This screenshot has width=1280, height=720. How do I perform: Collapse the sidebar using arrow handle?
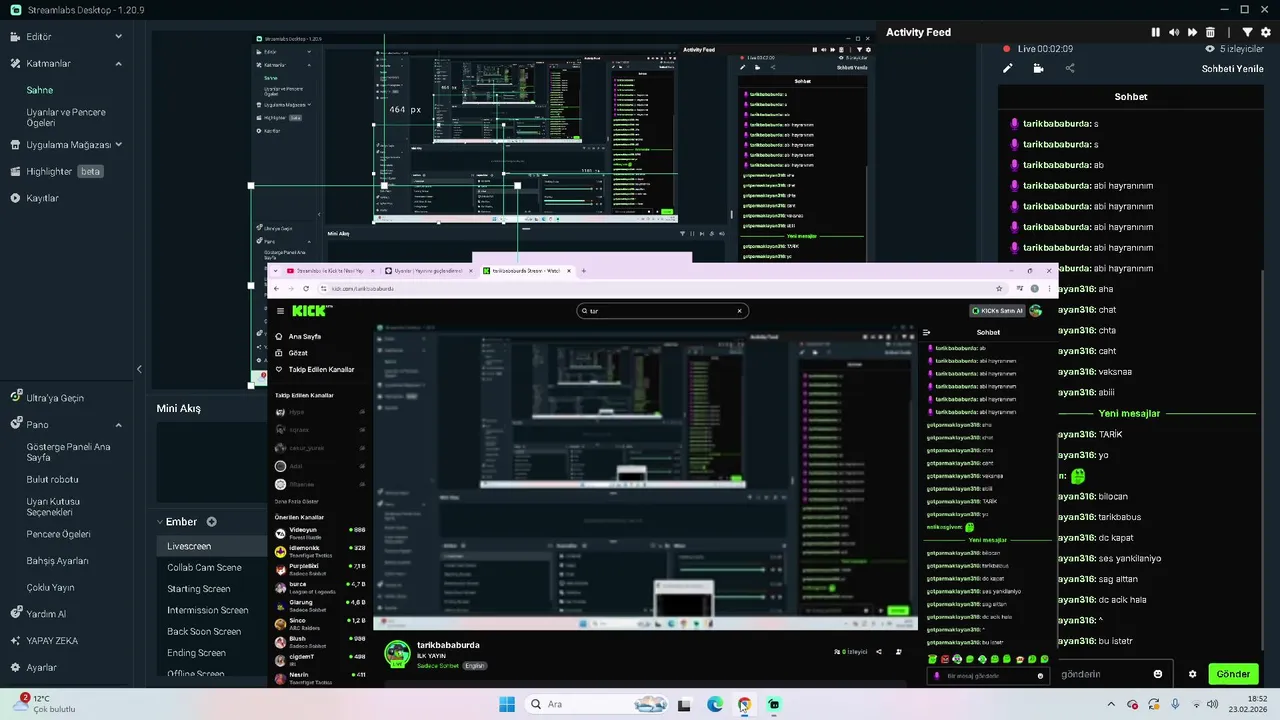point(139,369)
